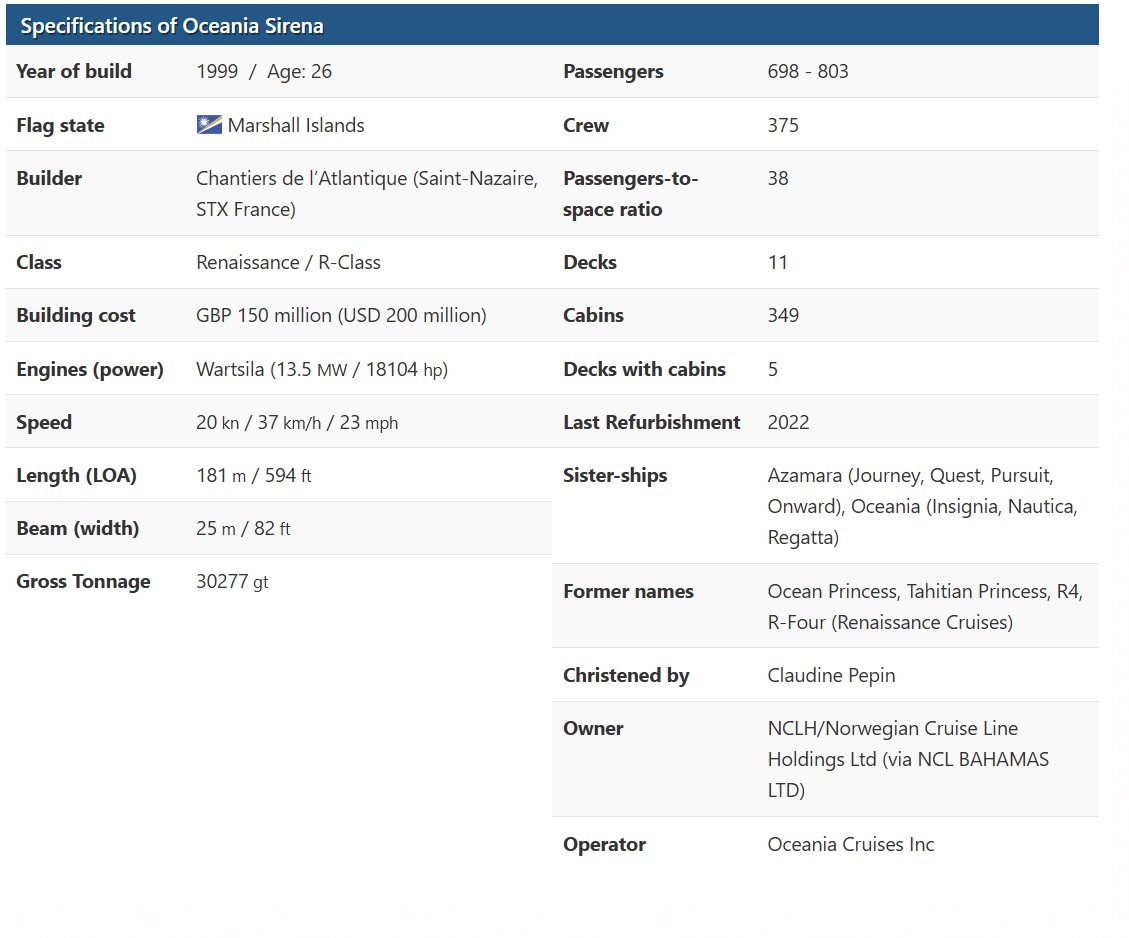The height and width of the screenshot is (938, 1129).
Task: Click the NCLH/Norwegian Cruise Line Holdings owner
Action: [x=907, y=759]
